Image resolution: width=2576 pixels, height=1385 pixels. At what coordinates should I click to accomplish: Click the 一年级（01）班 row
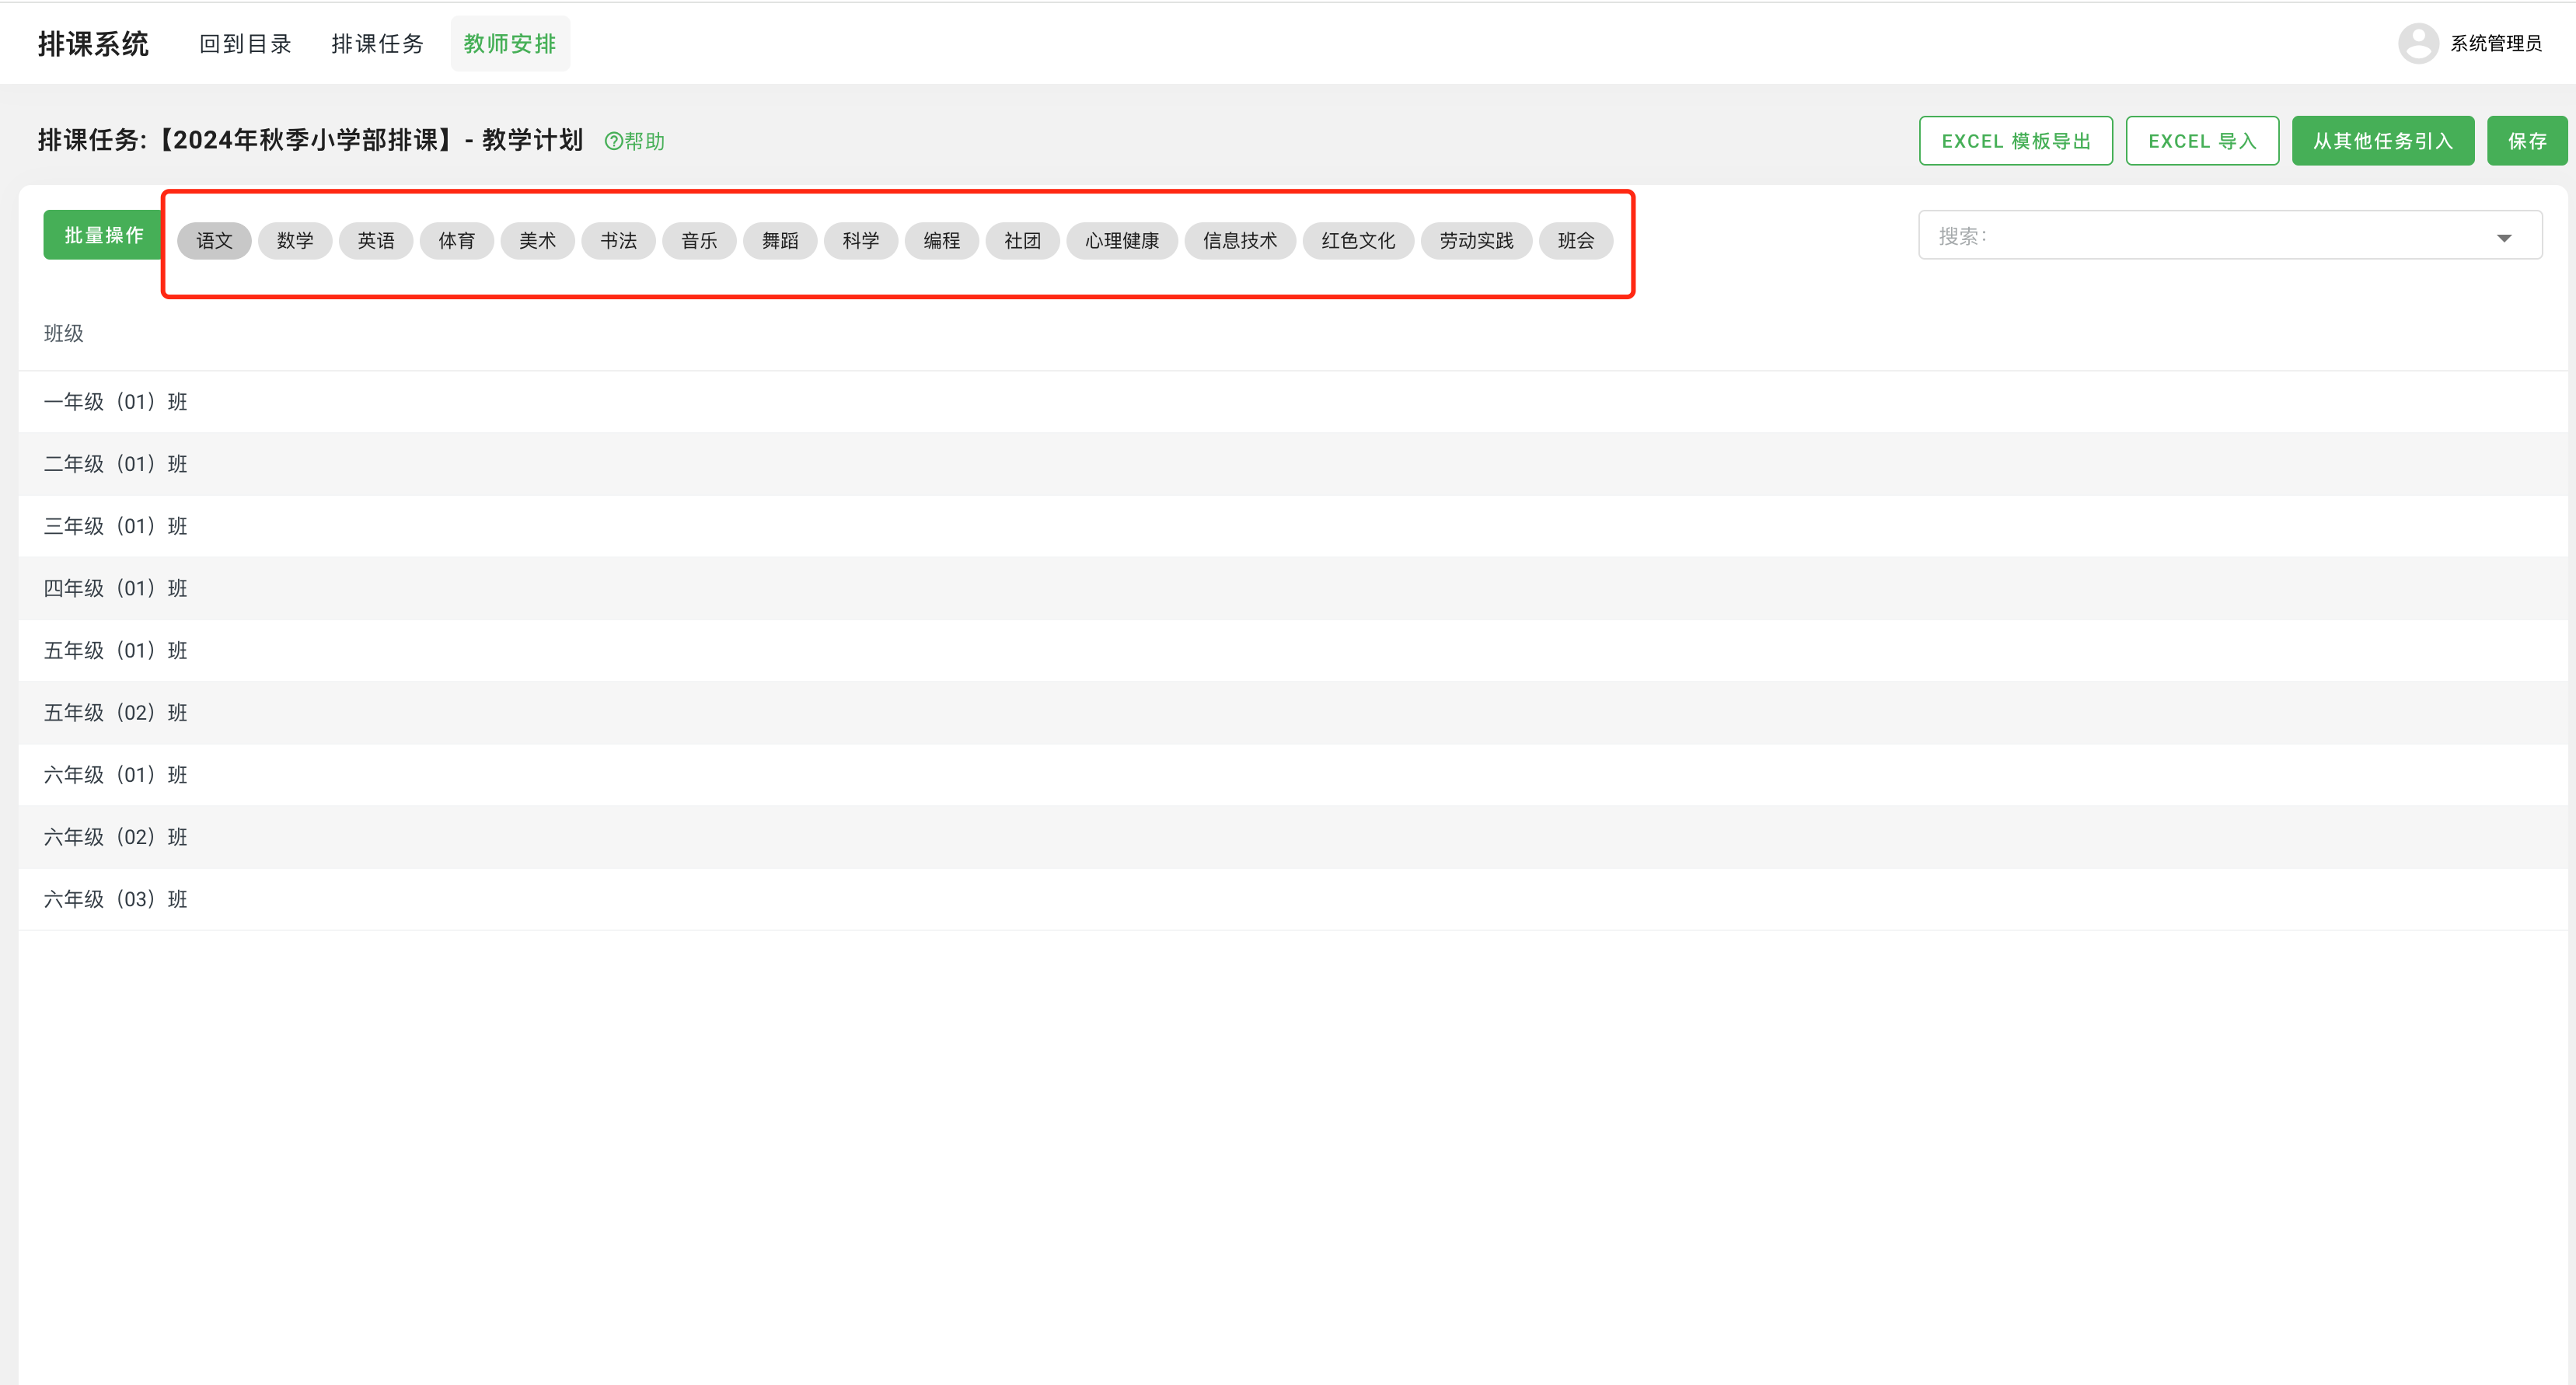coord(116,402)
